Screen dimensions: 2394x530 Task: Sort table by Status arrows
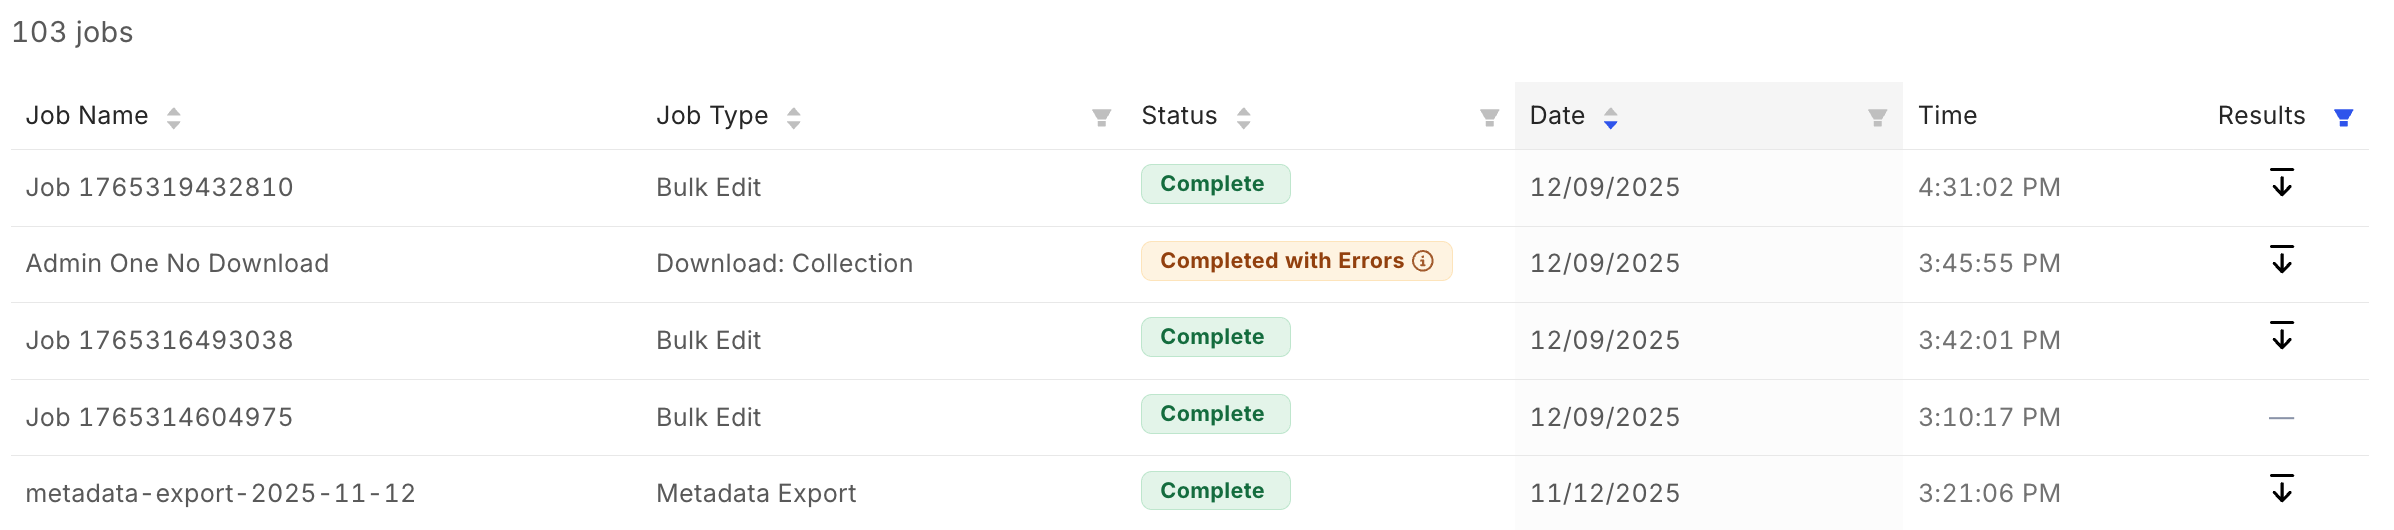tap(1243, 118)
